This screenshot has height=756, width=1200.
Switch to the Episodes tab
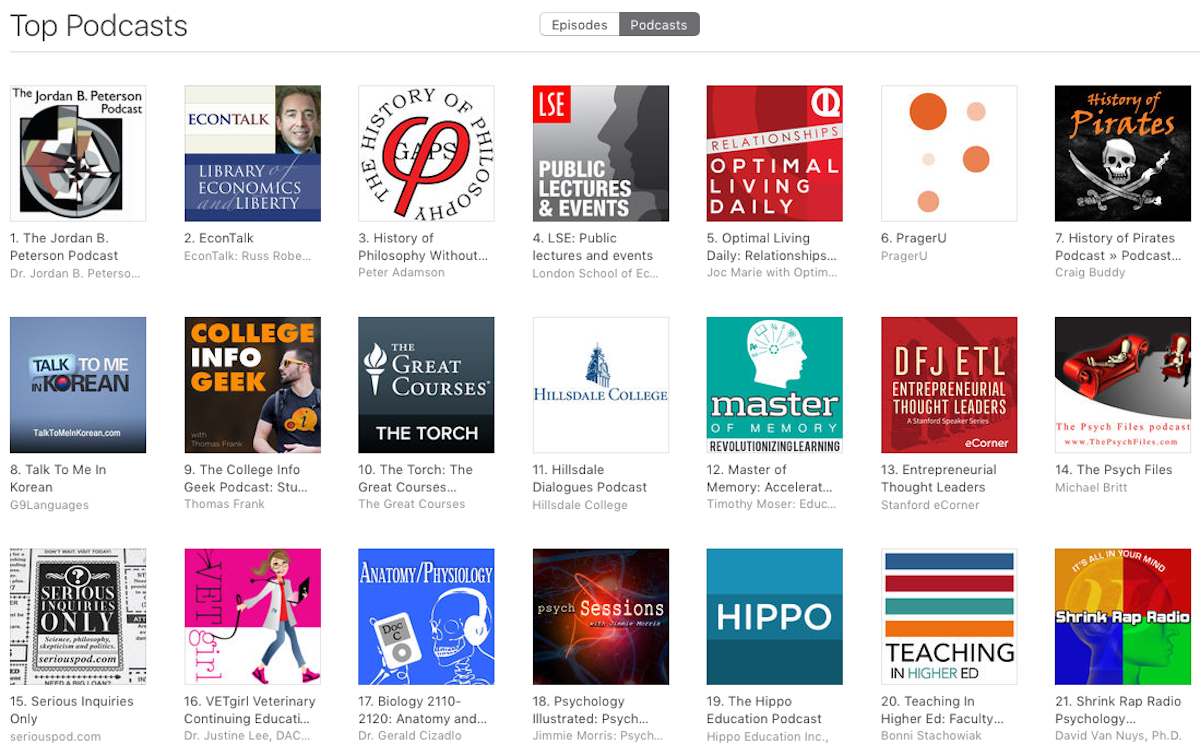(x=579, y=25)
